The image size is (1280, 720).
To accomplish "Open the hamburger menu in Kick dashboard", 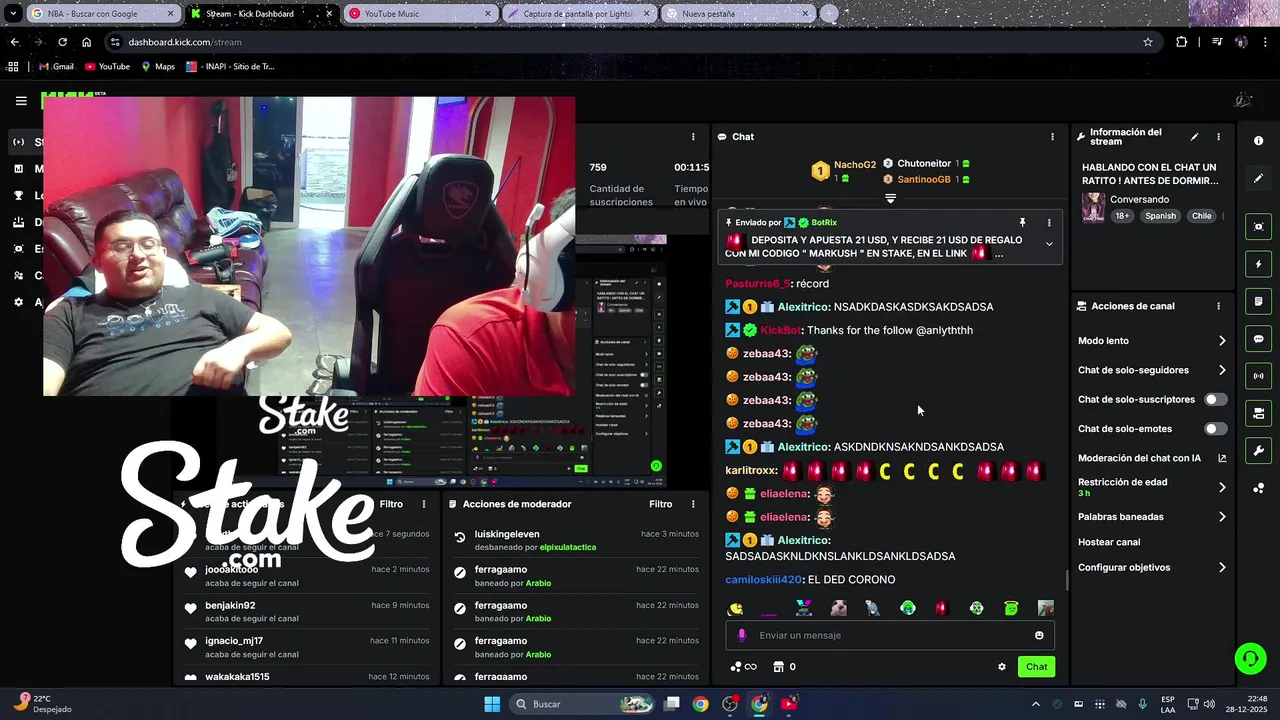I will click(21, 101).
